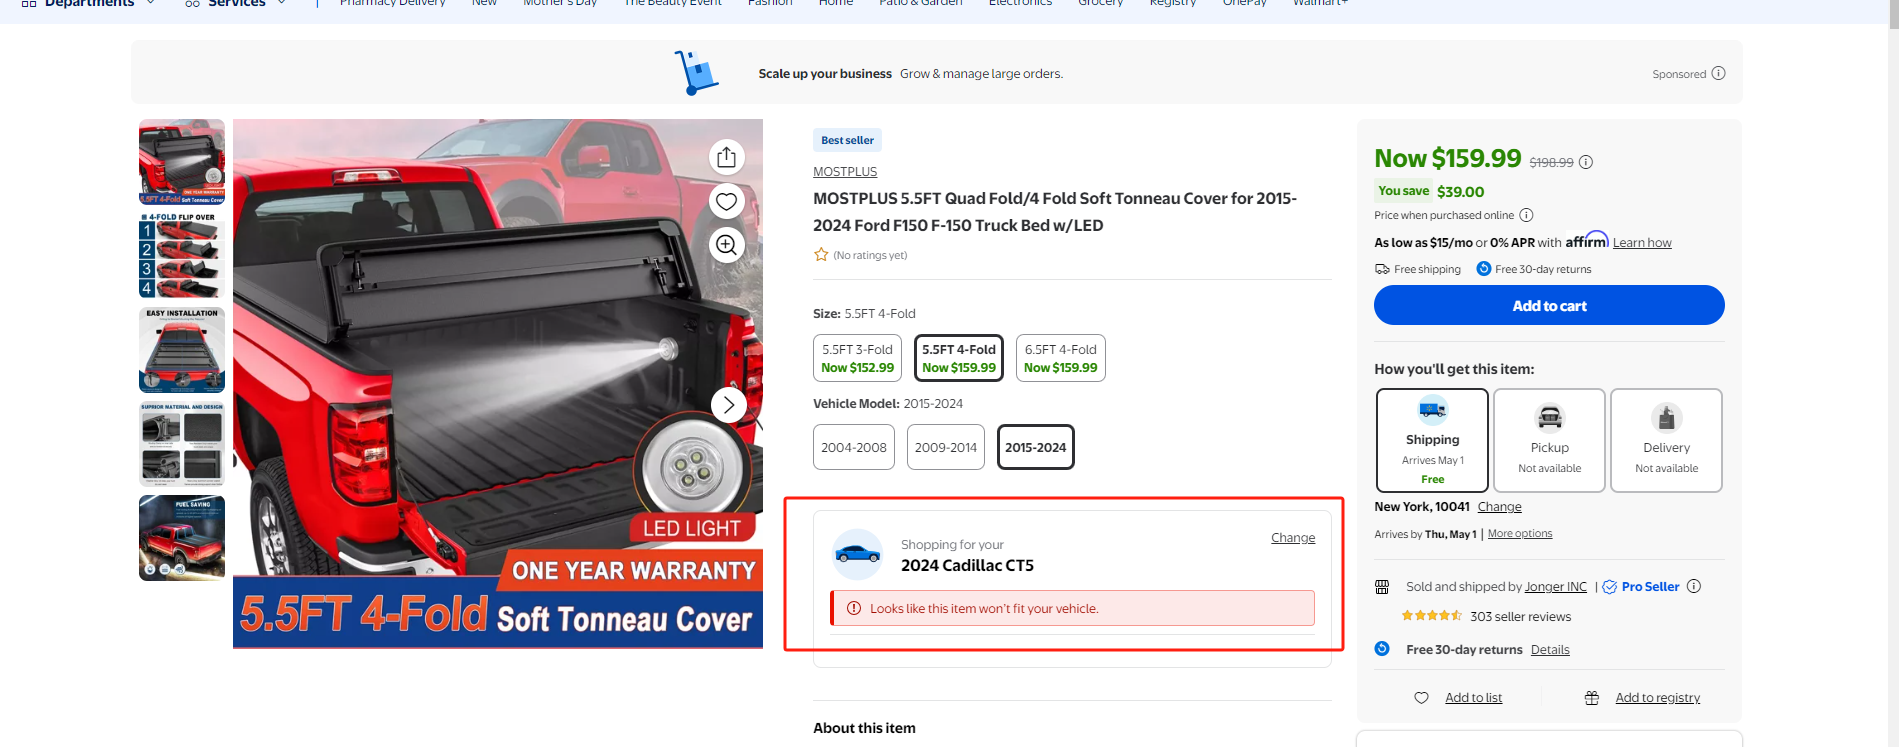Click Add to list link
The height and width of the screenshot is (747, 1899).
coord(1473,698)
